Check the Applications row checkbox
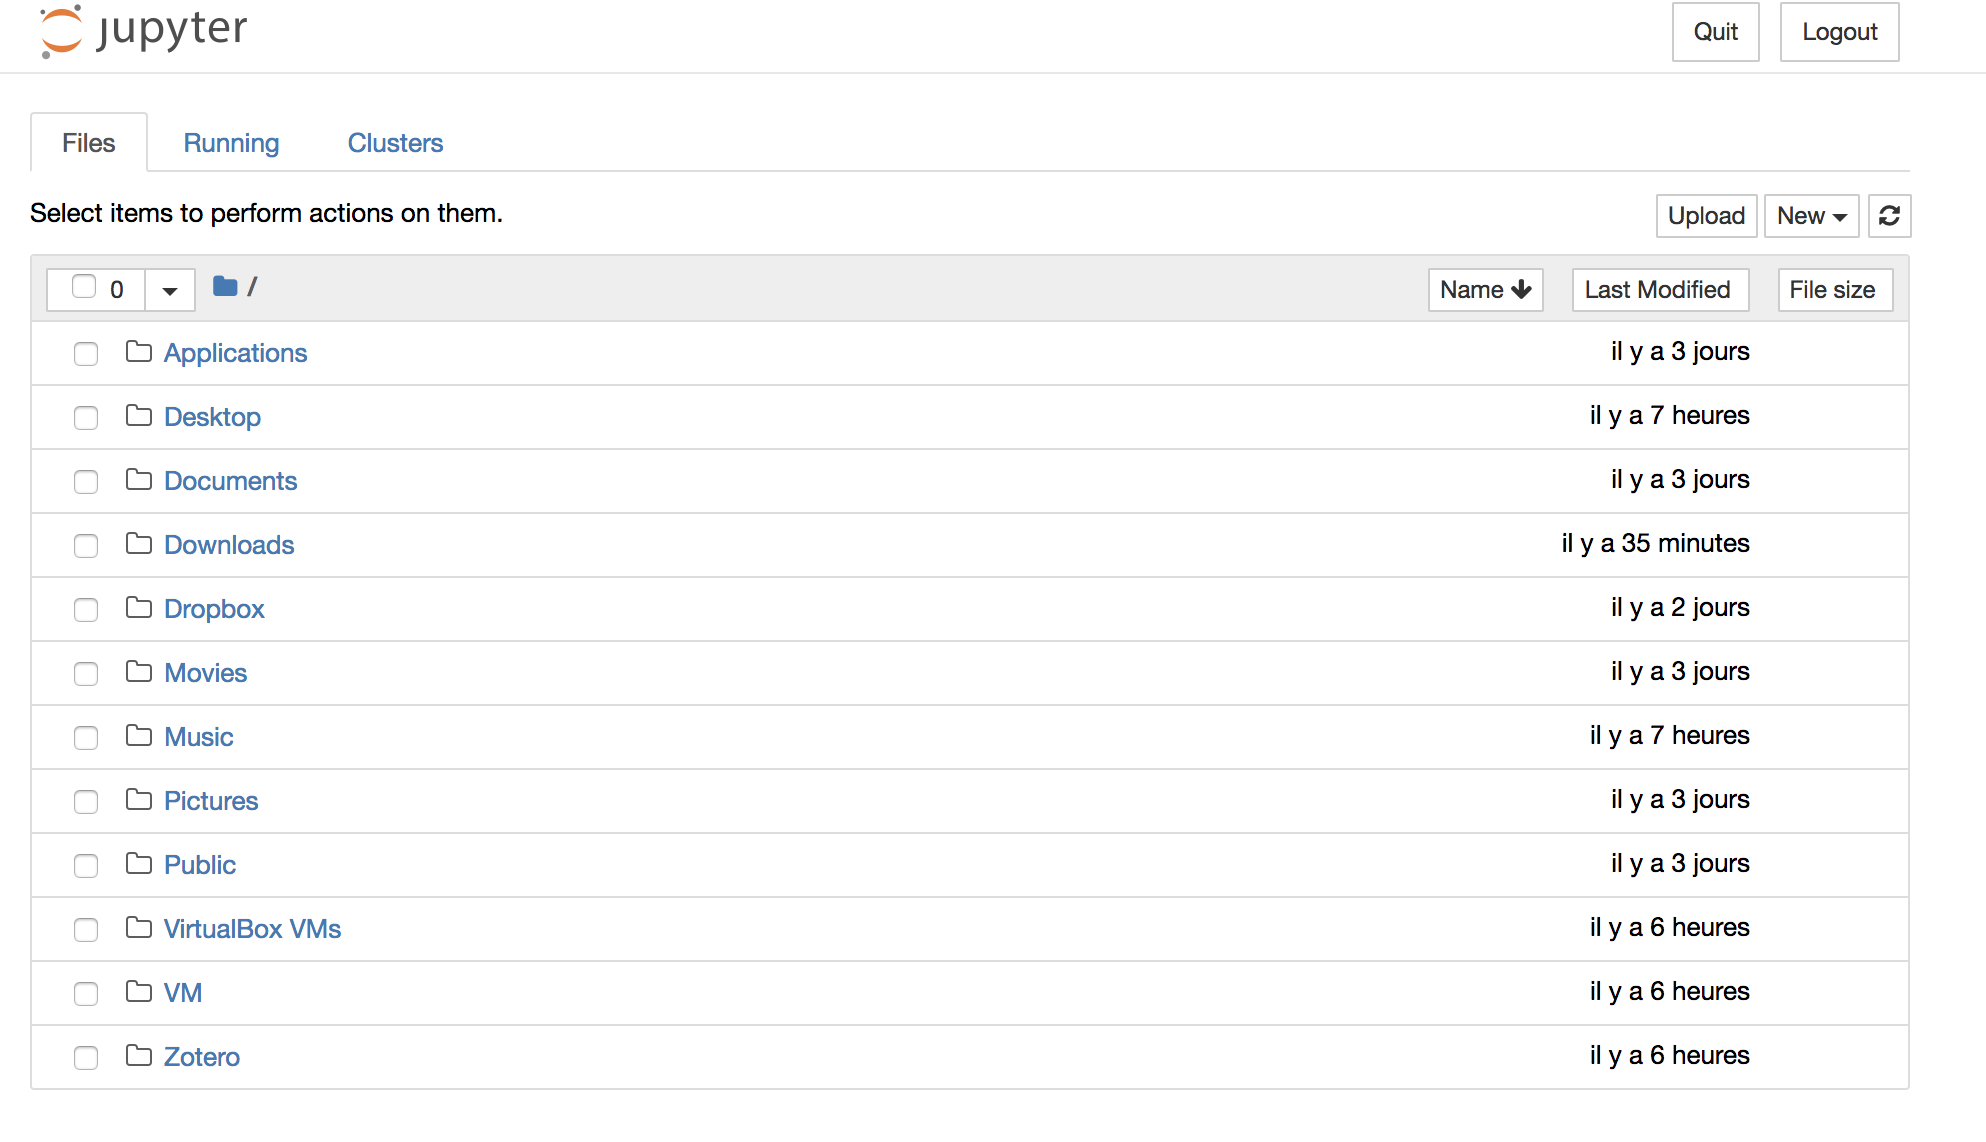This screenshot has height=1142, width=1986. point(86,354)
